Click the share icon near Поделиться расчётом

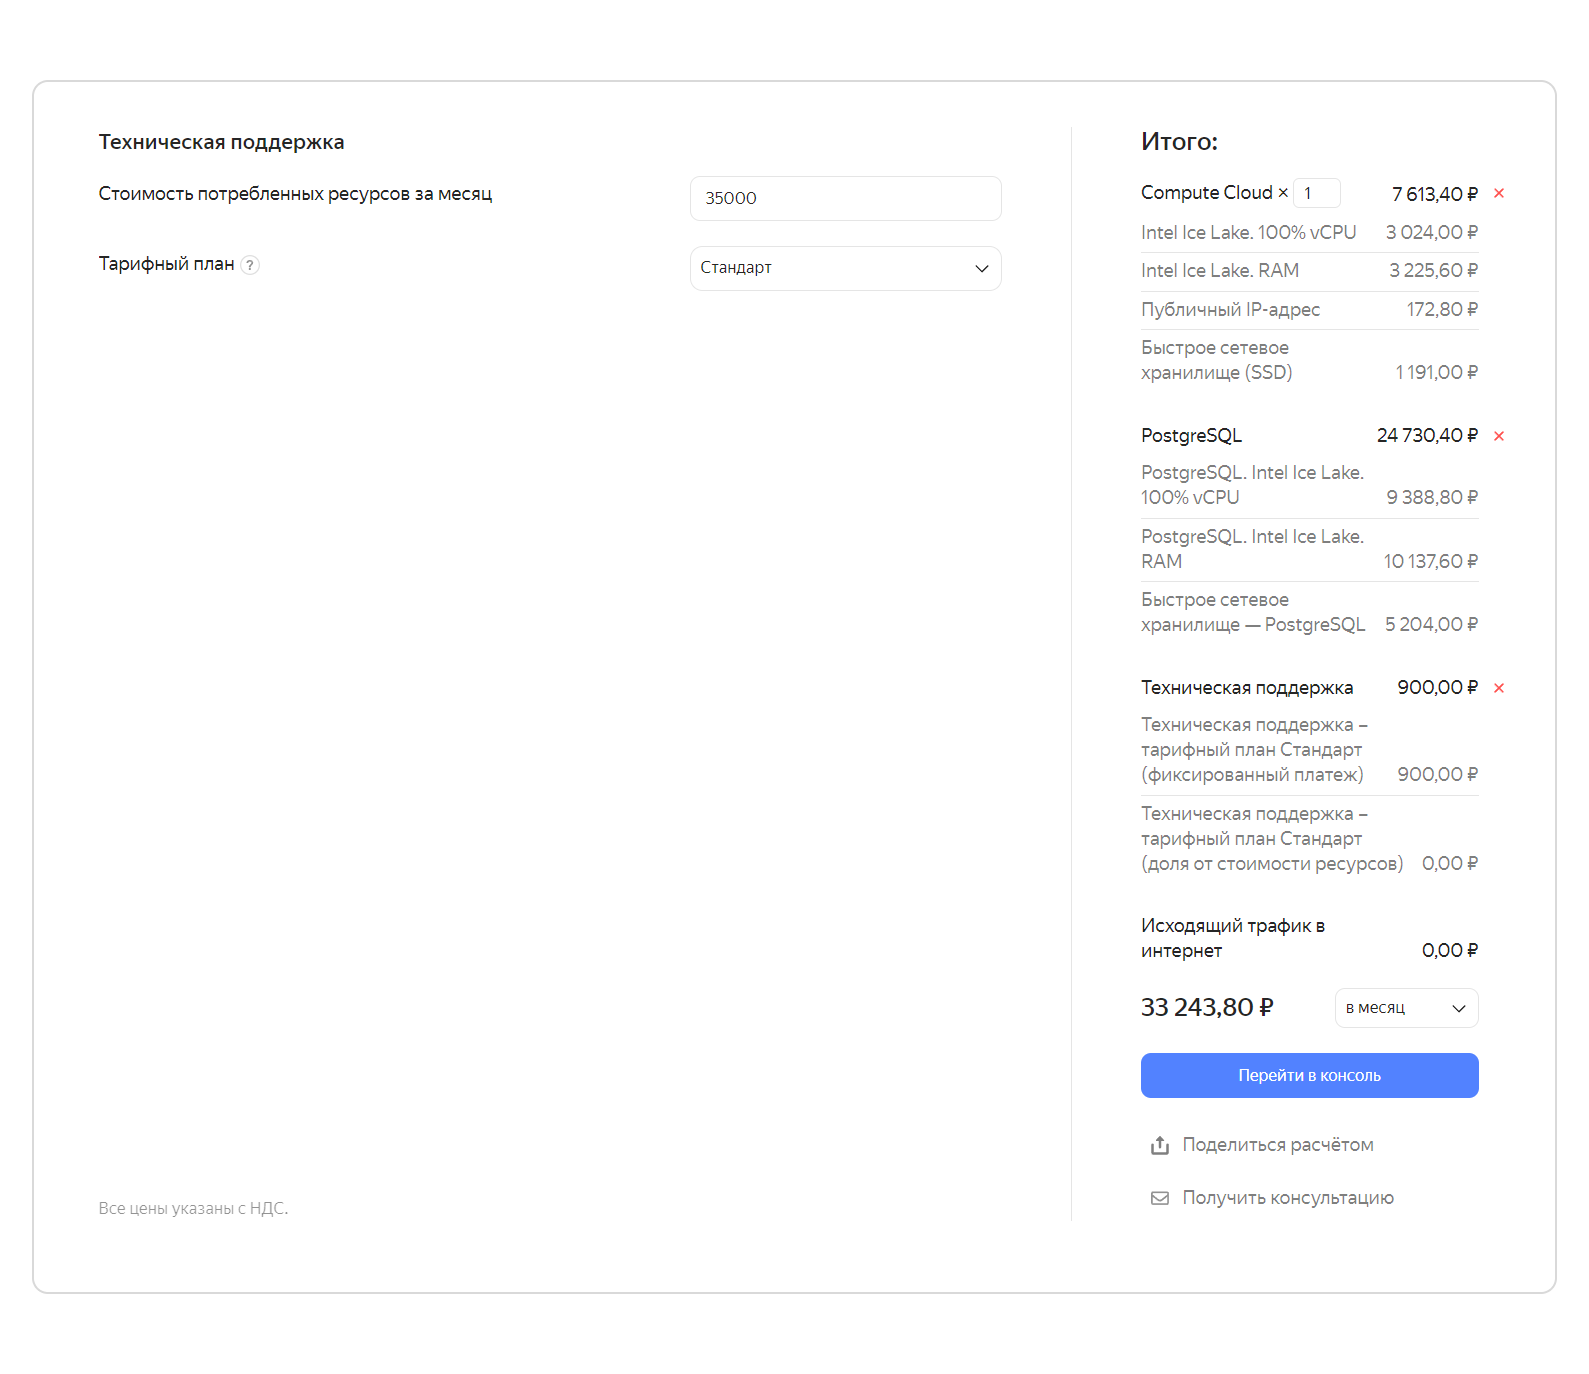pyautogui.click(x=1159, y=1145)
